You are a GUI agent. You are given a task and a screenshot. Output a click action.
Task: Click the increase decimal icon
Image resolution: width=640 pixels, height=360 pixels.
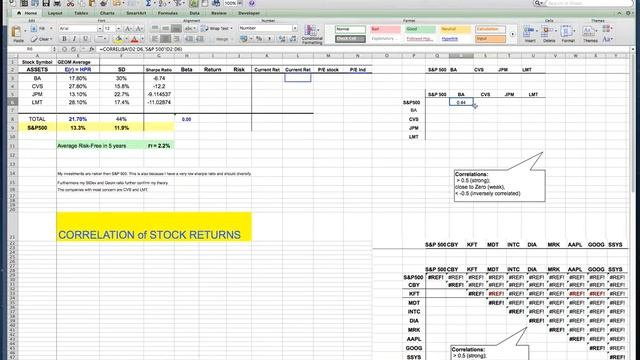pyautogui.click(x=282, y=39)
